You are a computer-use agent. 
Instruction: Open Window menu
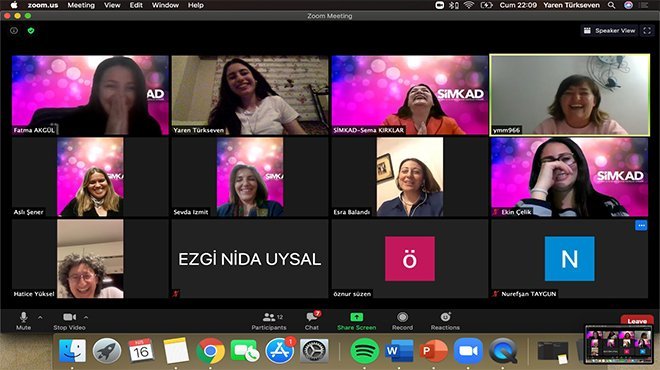(x=165, y=5)
